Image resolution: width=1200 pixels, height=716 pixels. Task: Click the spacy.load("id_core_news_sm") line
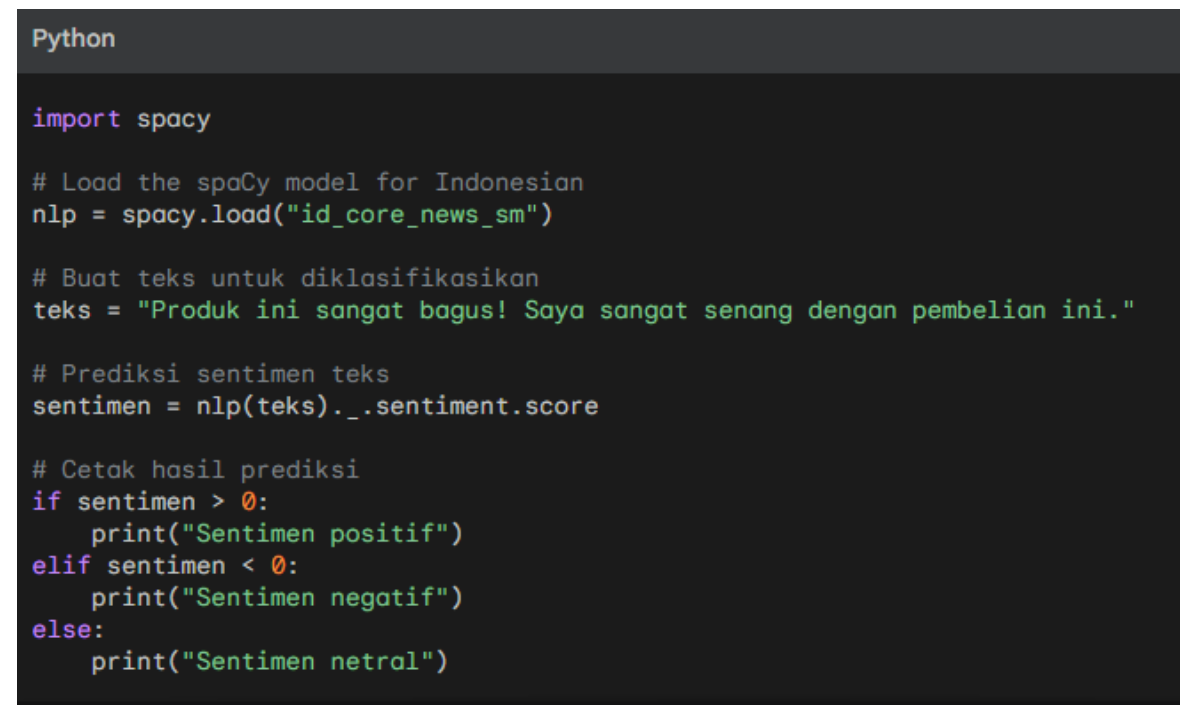(292, 213)
